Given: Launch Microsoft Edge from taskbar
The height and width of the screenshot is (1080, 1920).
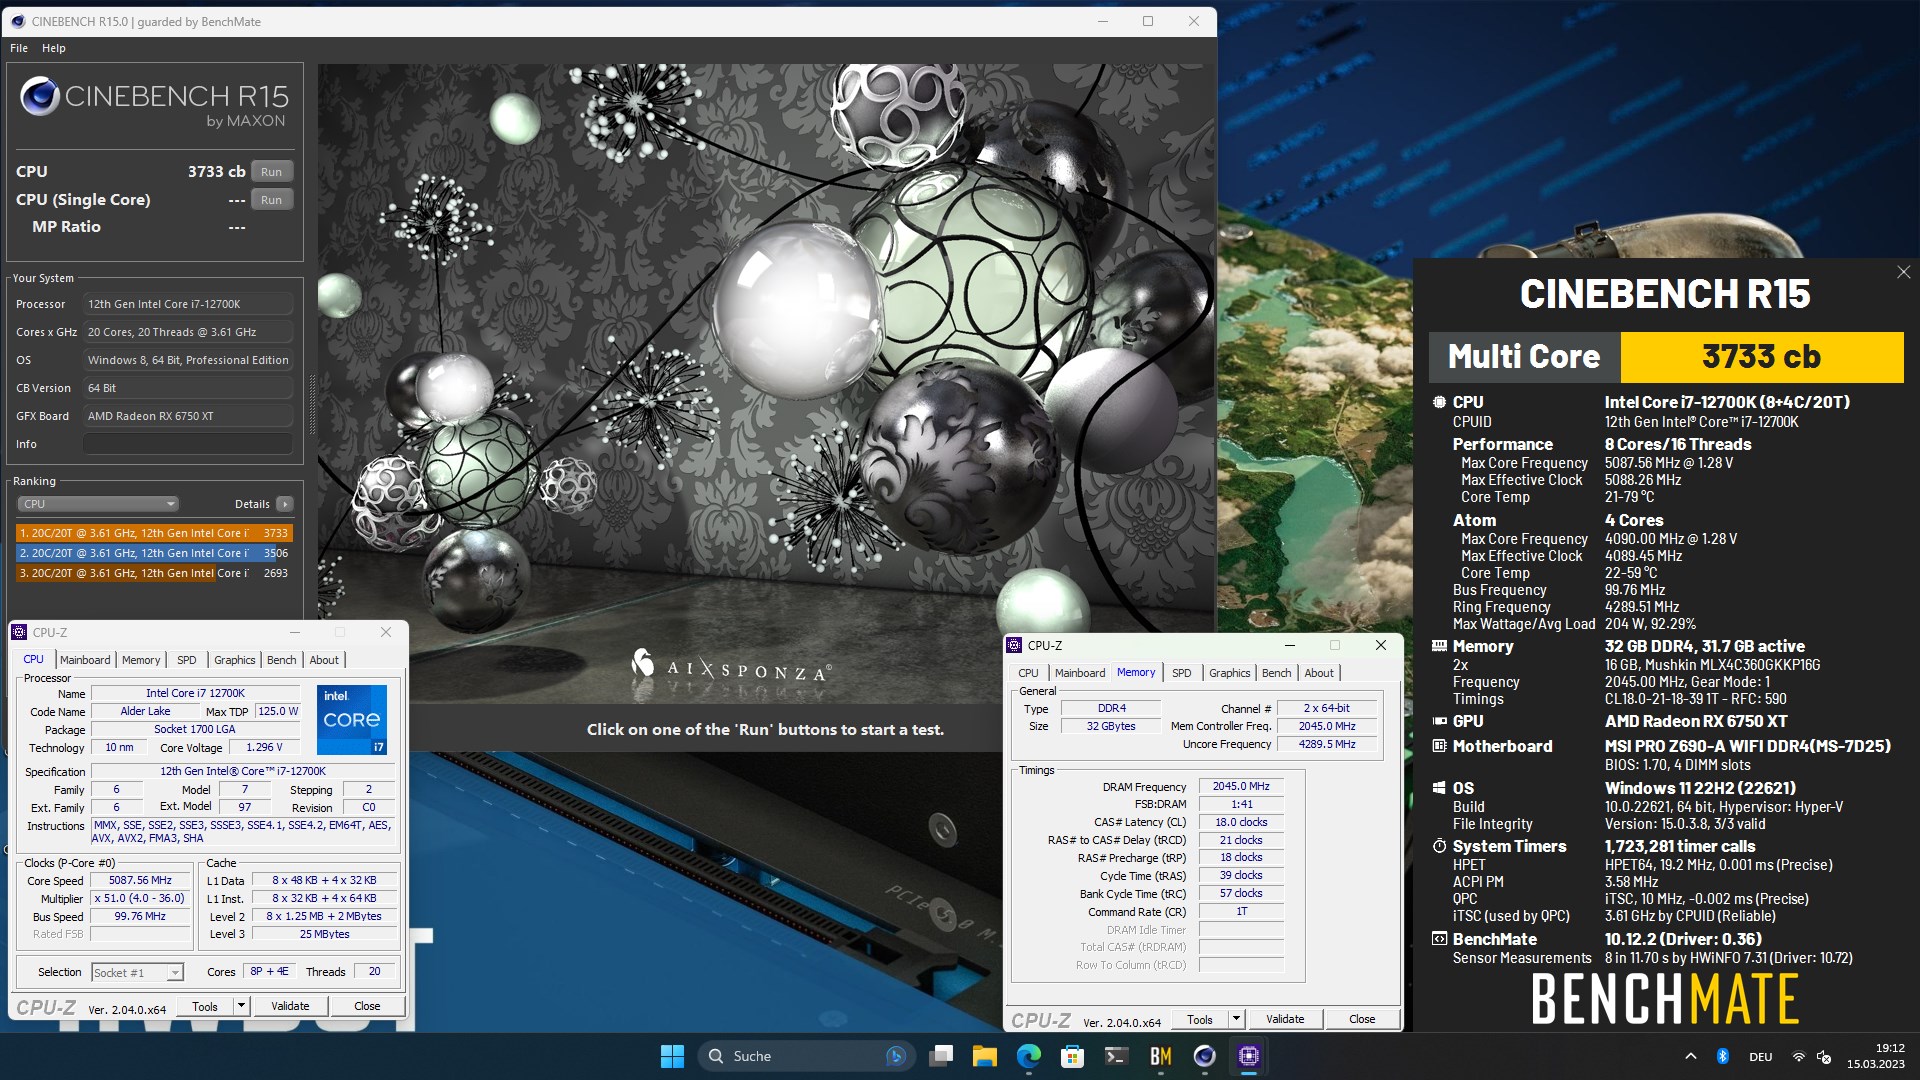Looking at the screenshot, I should coord(1029,1056).
